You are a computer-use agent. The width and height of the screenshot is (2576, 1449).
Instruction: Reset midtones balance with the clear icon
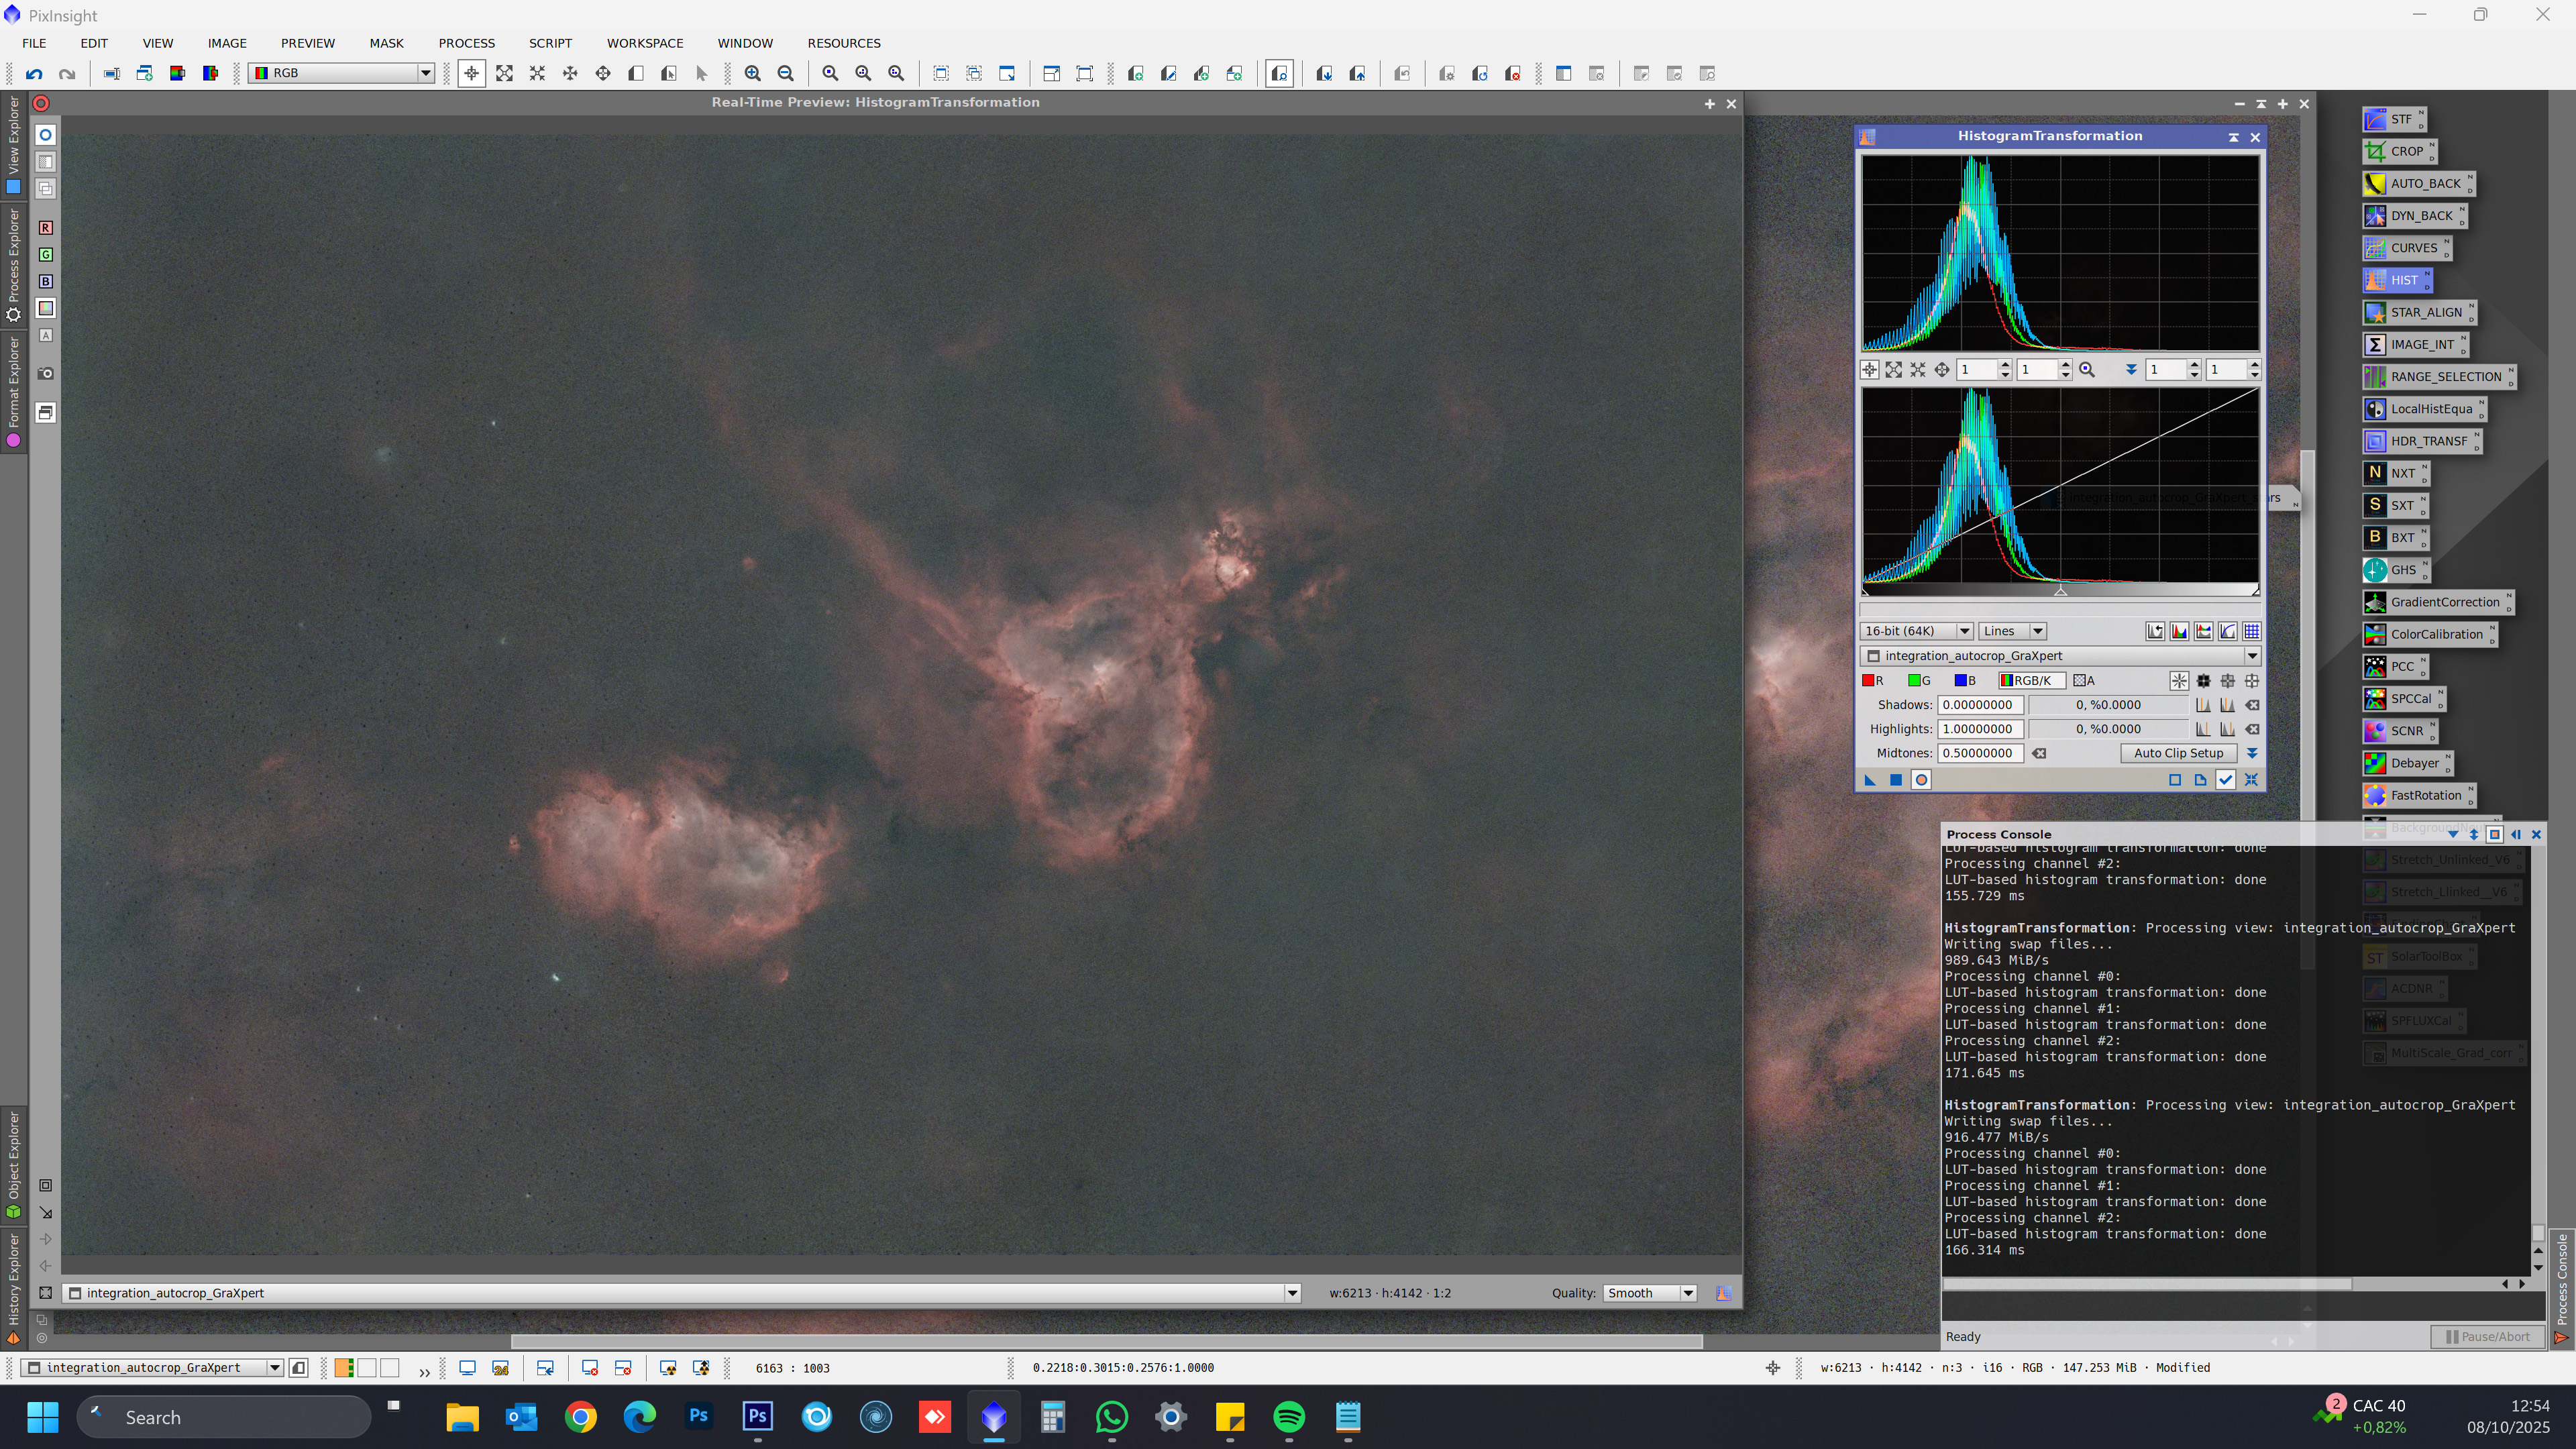tap(2039, 754)
